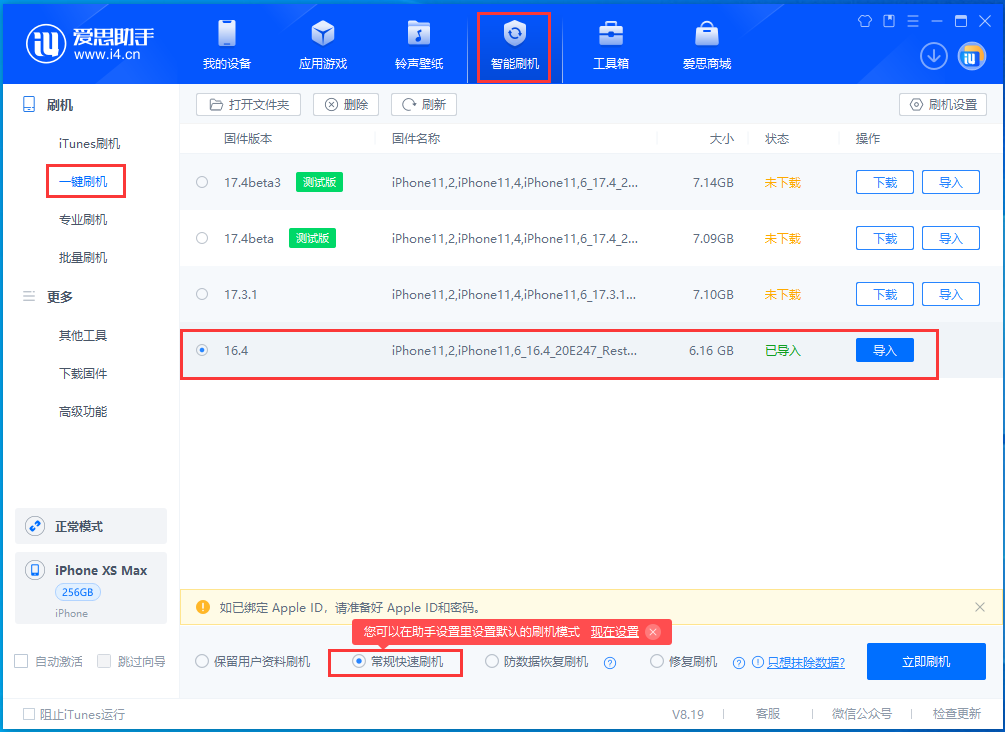Open the 工具箱 toolbox
This screenshot has height=732, width=1005.
610,45
